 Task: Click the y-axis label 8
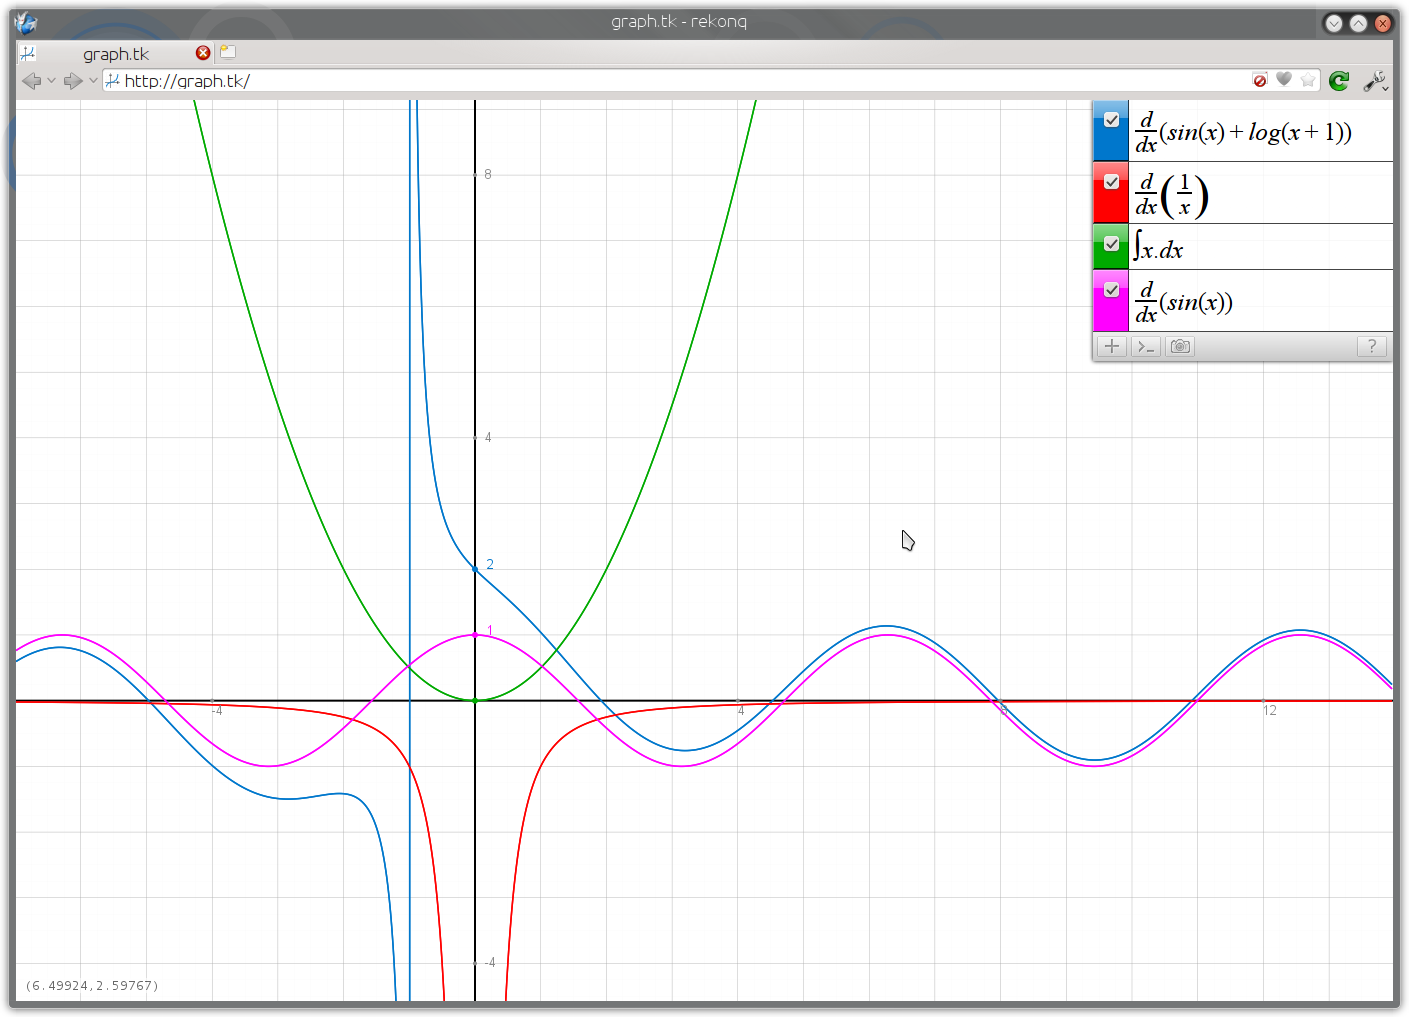pos(487,174)
